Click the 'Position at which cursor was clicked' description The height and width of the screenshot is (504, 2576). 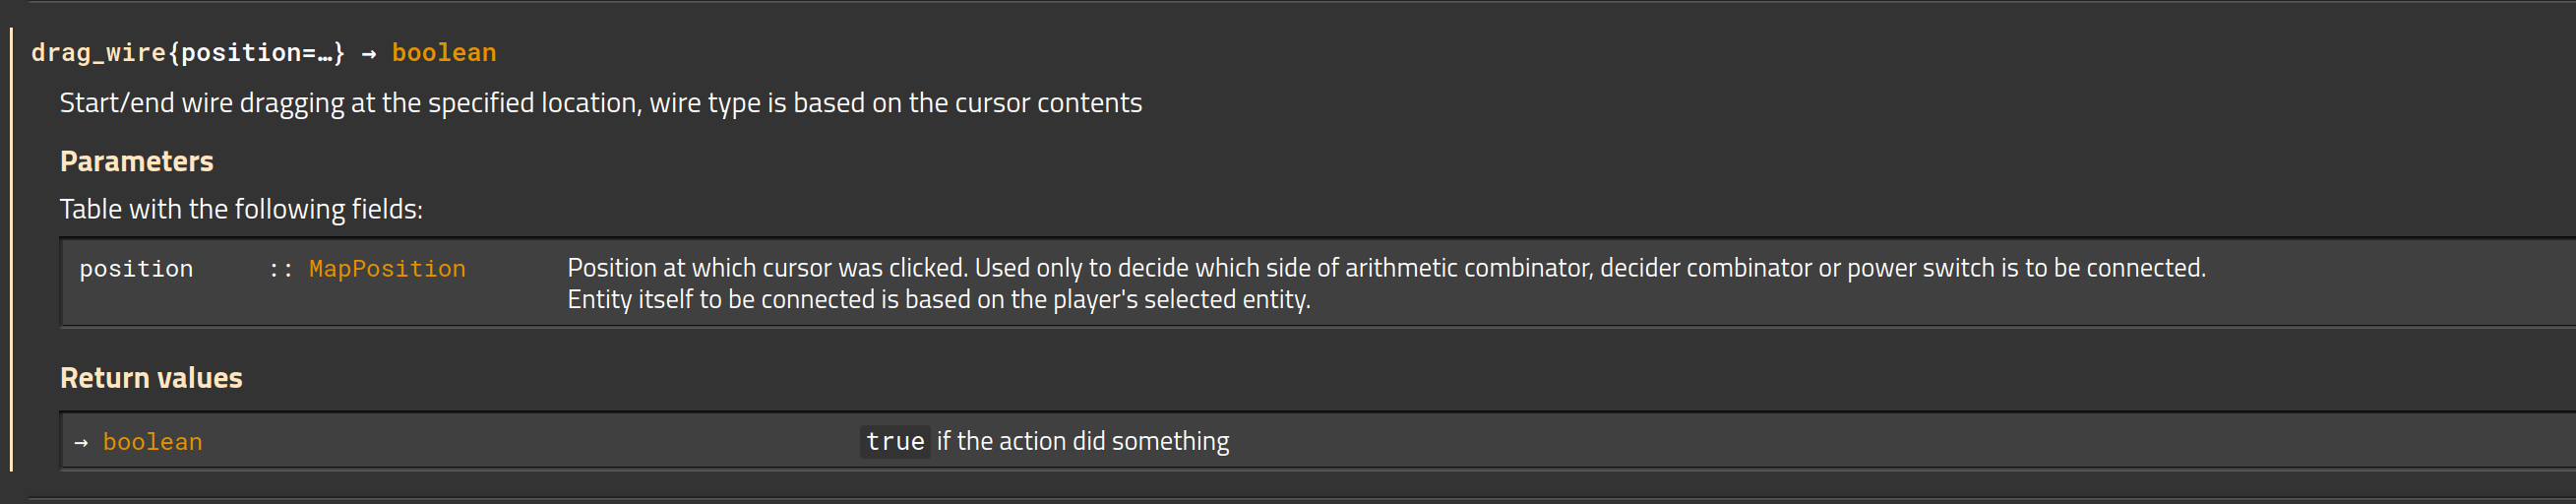1386,268
